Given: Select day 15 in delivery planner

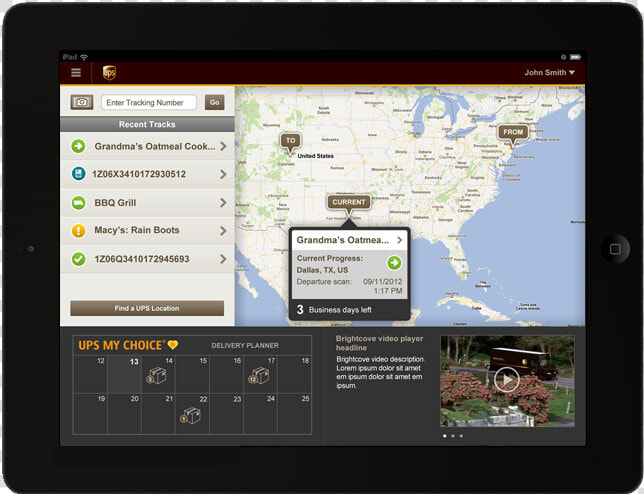Looking at the screenshot, I should coord(193,375).
